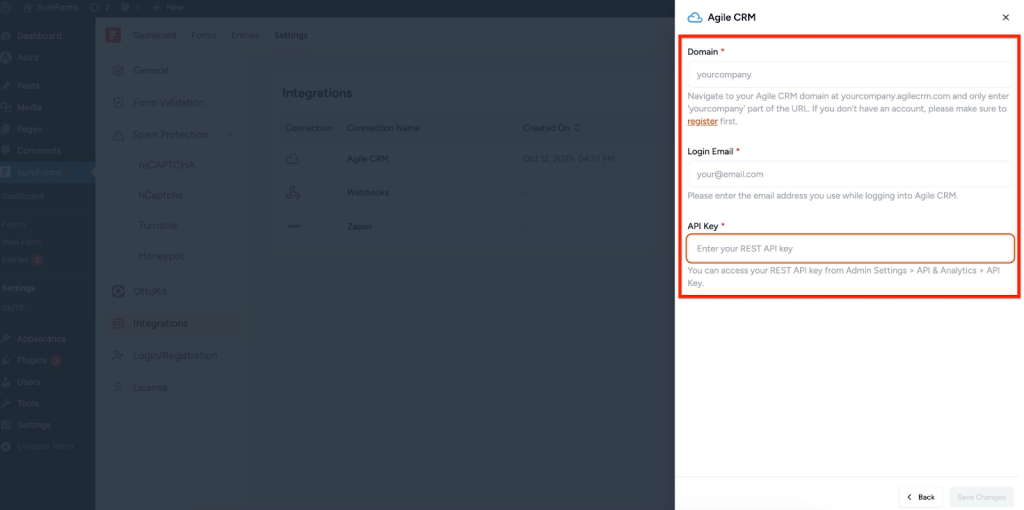1024x510 pixels.
Task: Open Entries submenu in sidebar
Action: [x=15, y=260]
